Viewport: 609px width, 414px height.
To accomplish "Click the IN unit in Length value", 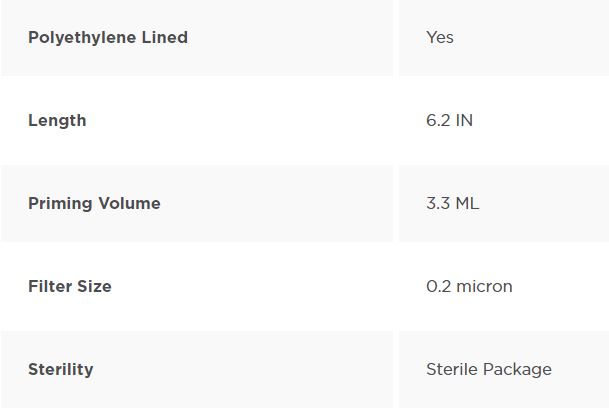I will tap(465, 120).
